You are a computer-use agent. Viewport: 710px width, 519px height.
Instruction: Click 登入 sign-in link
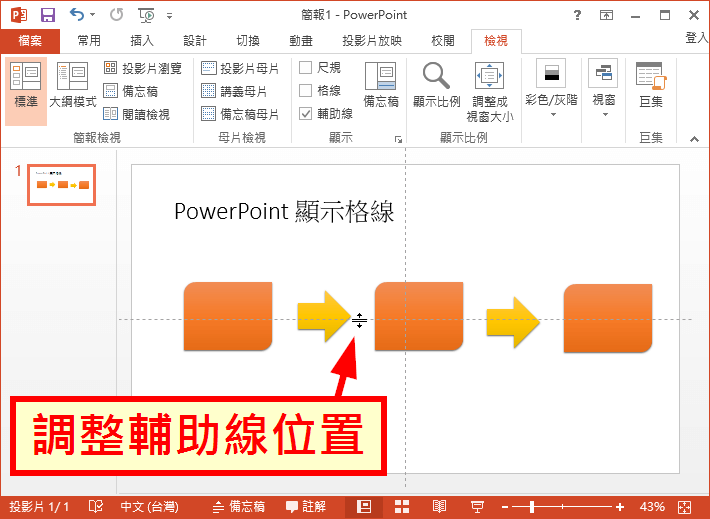696,38
